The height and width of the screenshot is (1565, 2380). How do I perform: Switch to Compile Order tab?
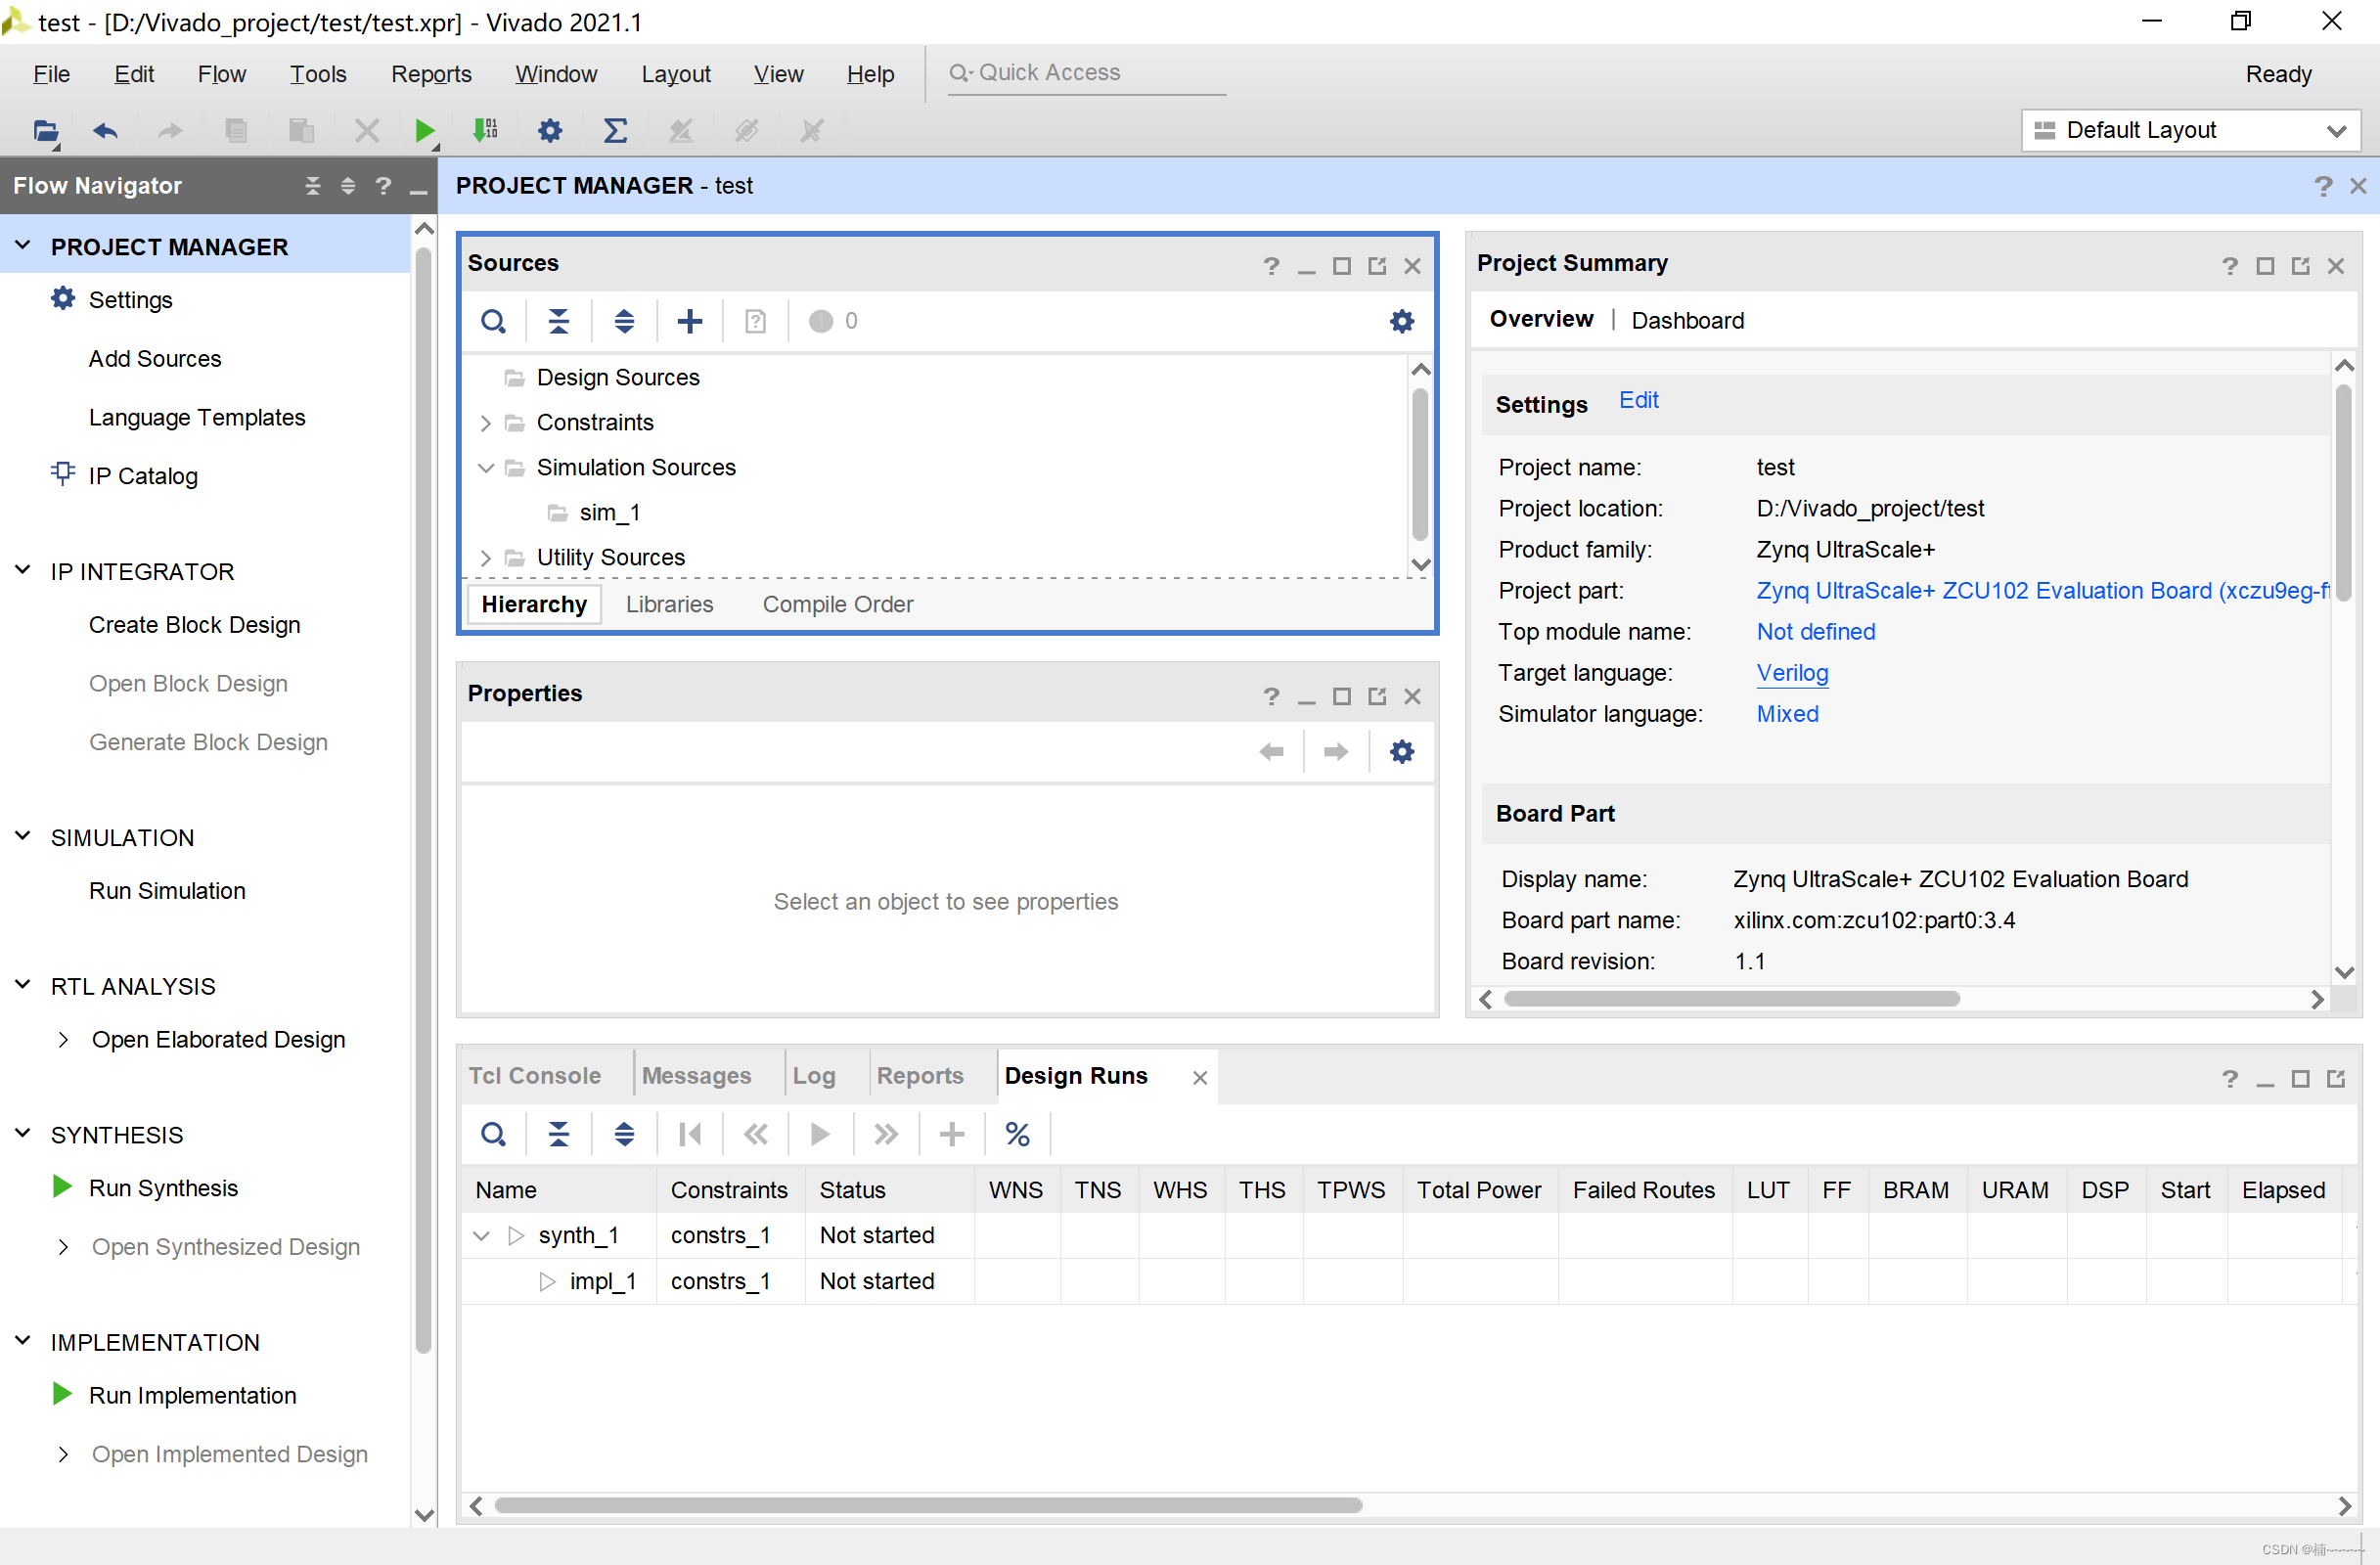[x=837, y=604]
